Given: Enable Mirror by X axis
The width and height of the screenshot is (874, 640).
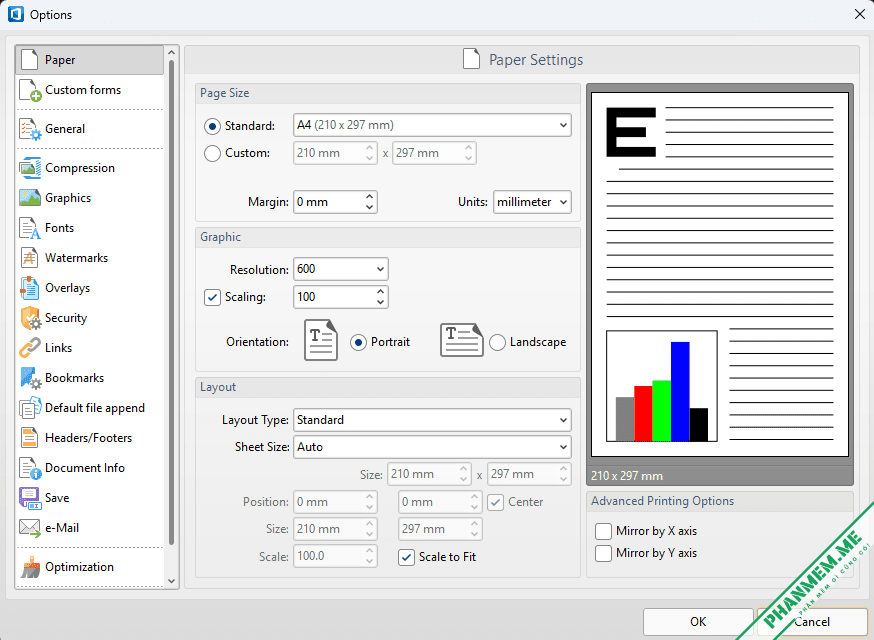Looking at the screenshot, I should point(603,531).
